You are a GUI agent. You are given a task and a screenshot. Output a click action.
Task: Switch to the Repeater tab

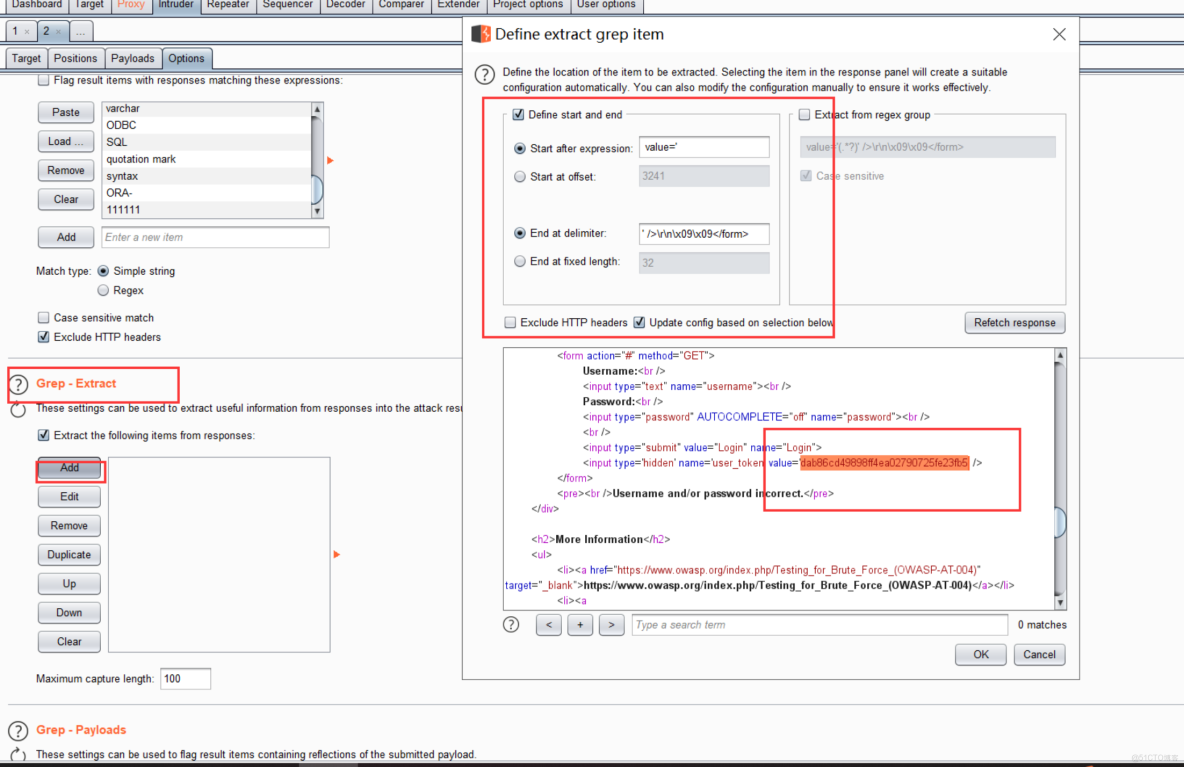[x=228, y=7]
